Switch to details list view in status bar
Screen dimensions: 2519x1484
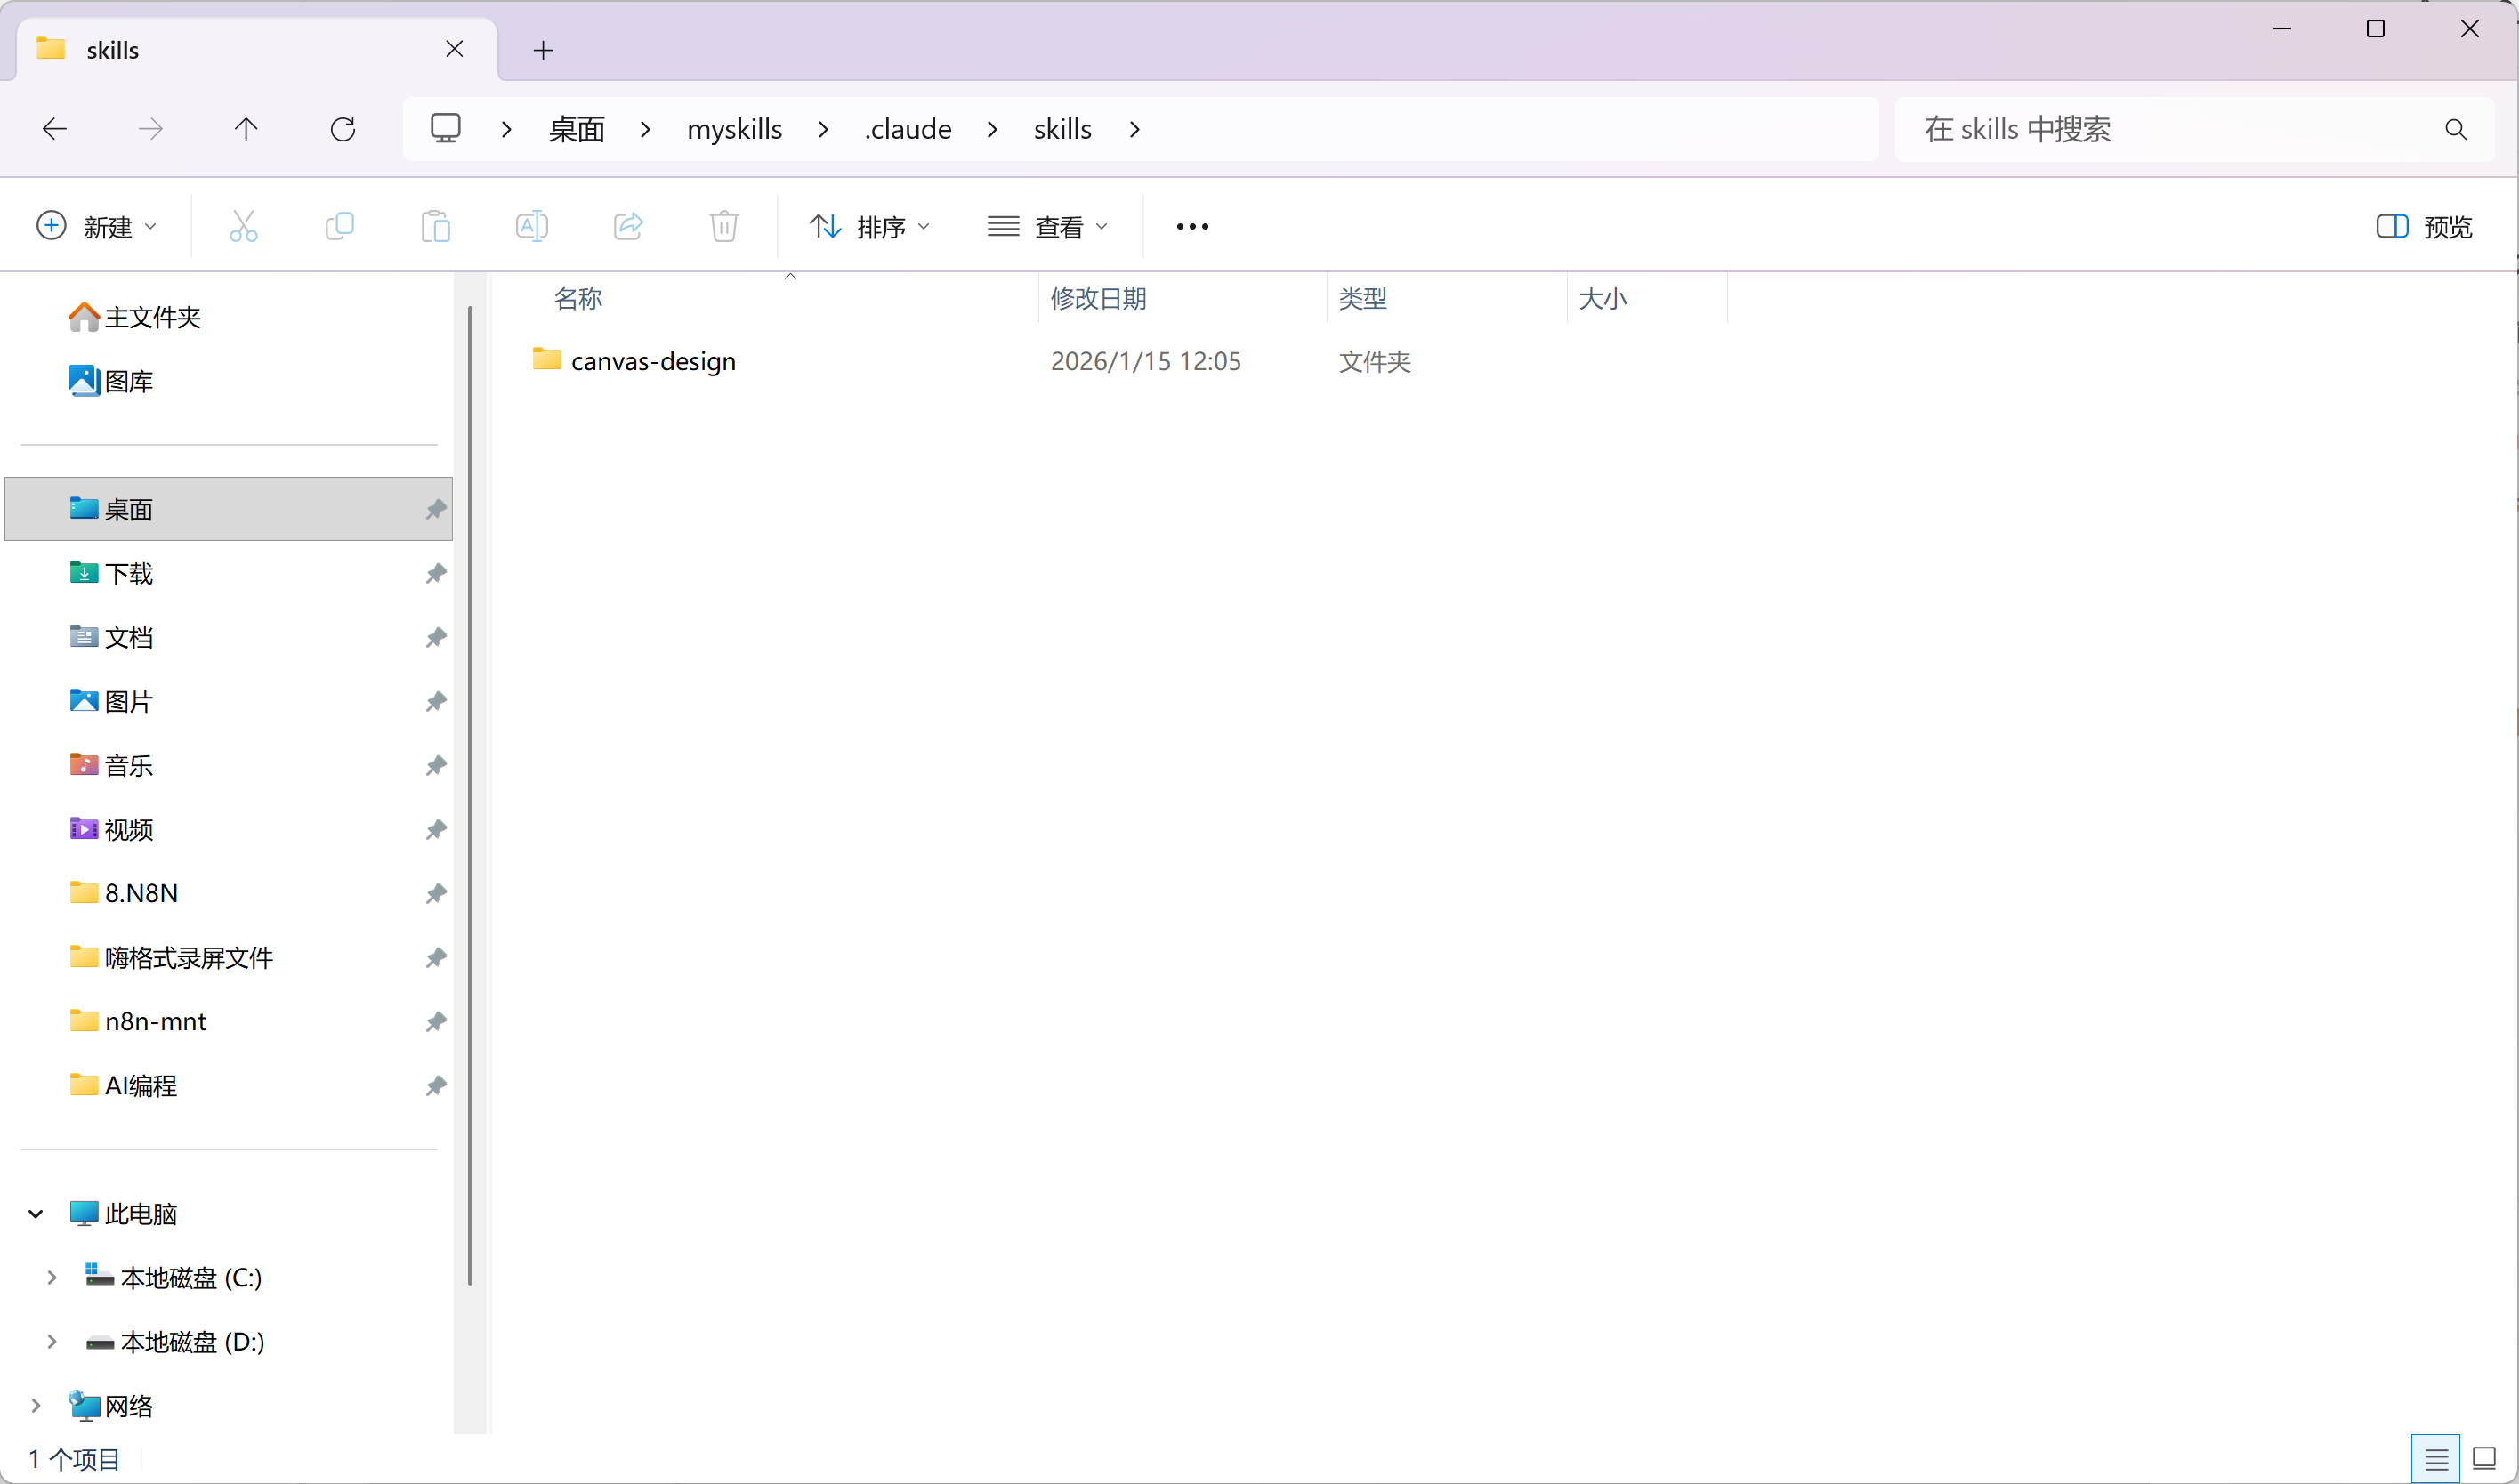click(x=2435, y=1459)
